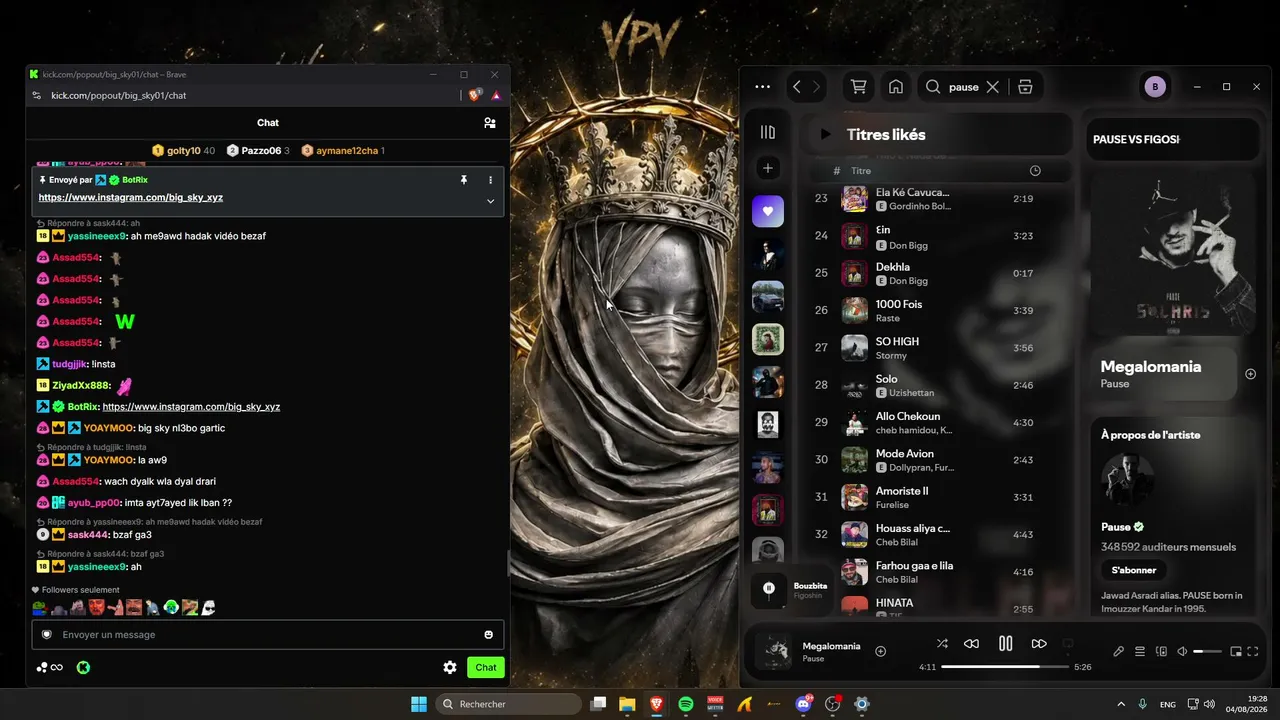1280x720 pixels.
Task: Open the shopping cart icon
Action: [x=859, y=87]
